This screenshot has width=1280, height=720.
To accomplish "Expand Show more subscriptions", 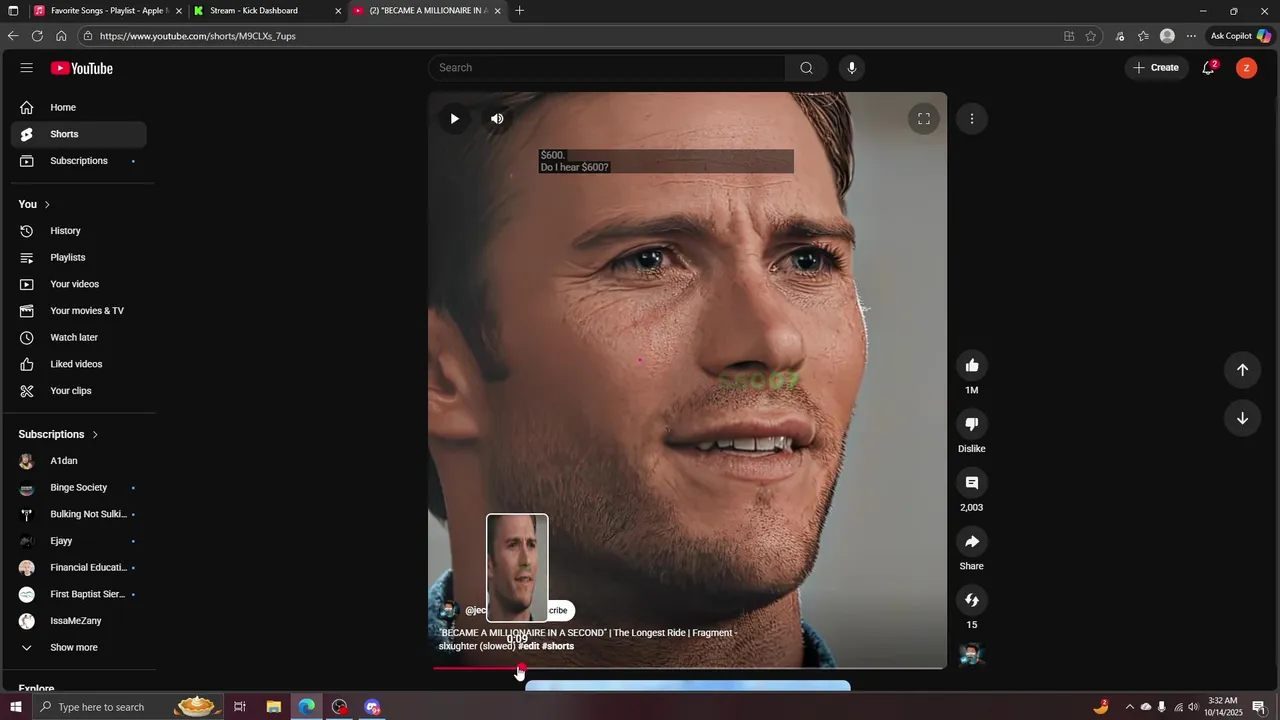I will tap(79, 648).
